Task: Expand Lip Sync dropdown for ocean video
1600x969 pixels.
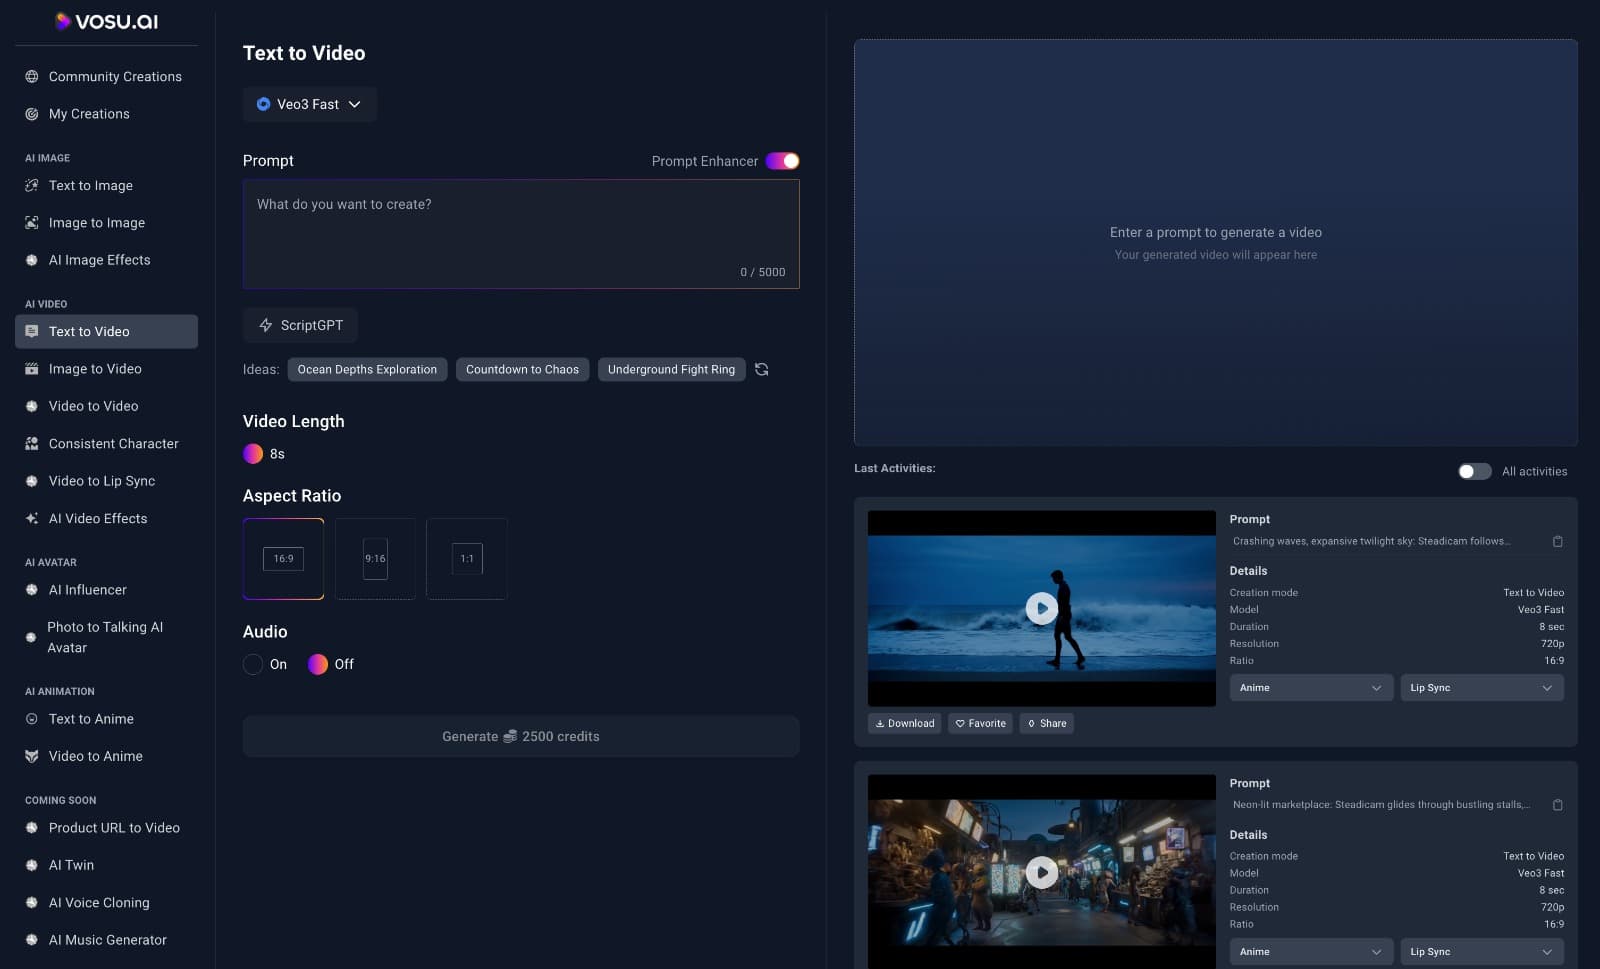Action: [1481, 688]
